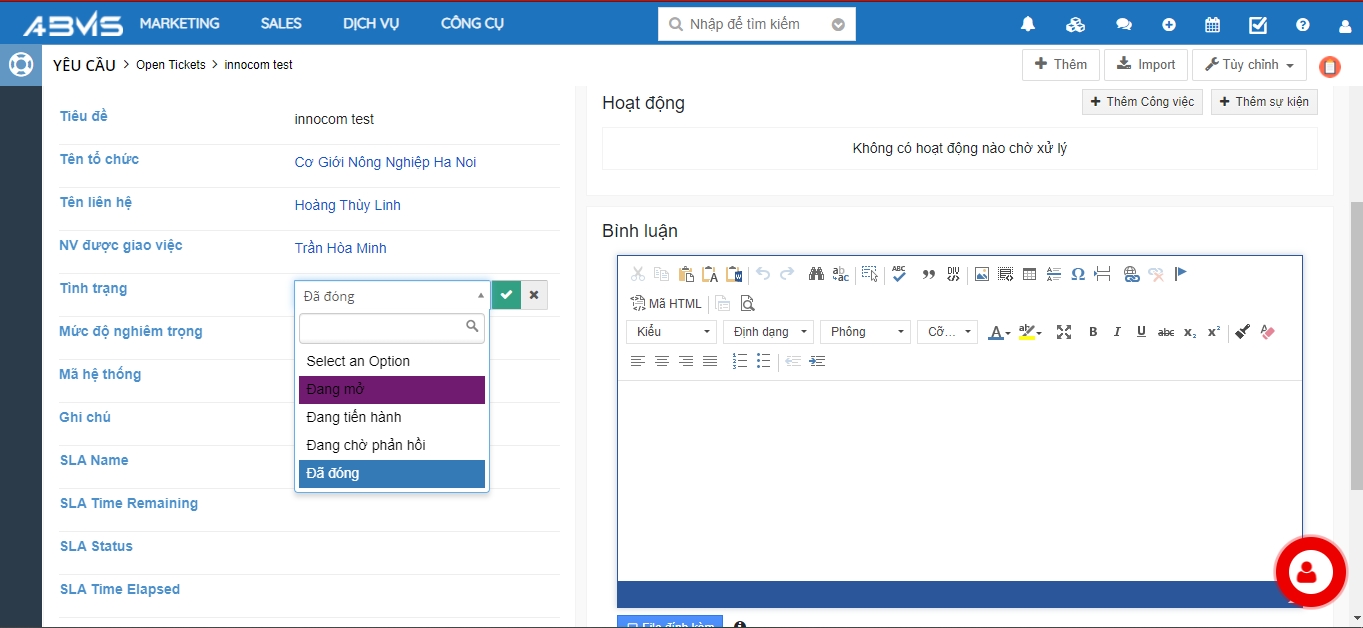Open the Kiểu style dropdown
This screenshot has height=628, width=1363.
671,332
